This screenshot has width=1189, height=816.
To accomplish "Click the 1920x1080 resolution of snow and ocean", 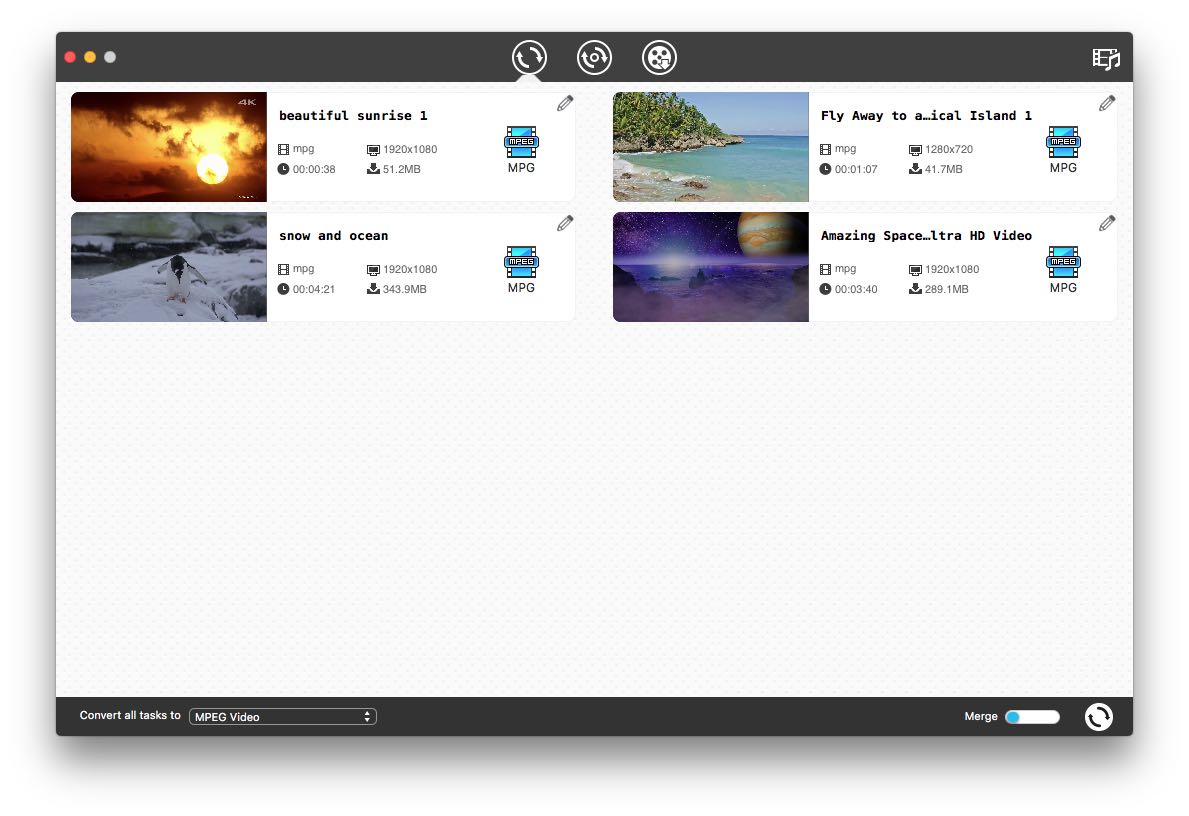I will pos(409,269).
